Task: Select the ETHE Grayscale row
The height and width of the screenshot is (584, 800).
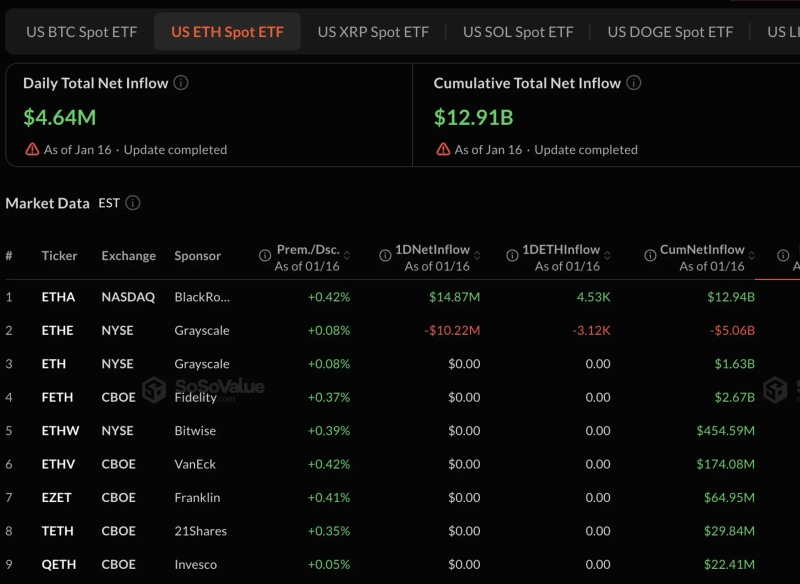Action: click(x=200, y=330)
